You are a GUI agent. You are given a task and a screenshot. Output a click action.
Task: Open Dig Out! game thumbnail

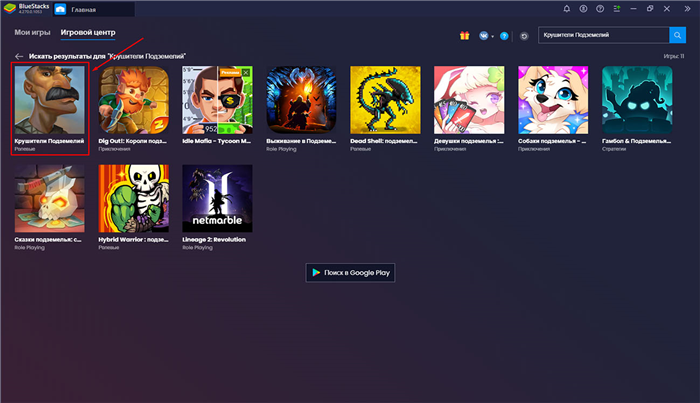click(x=133, y=100)
